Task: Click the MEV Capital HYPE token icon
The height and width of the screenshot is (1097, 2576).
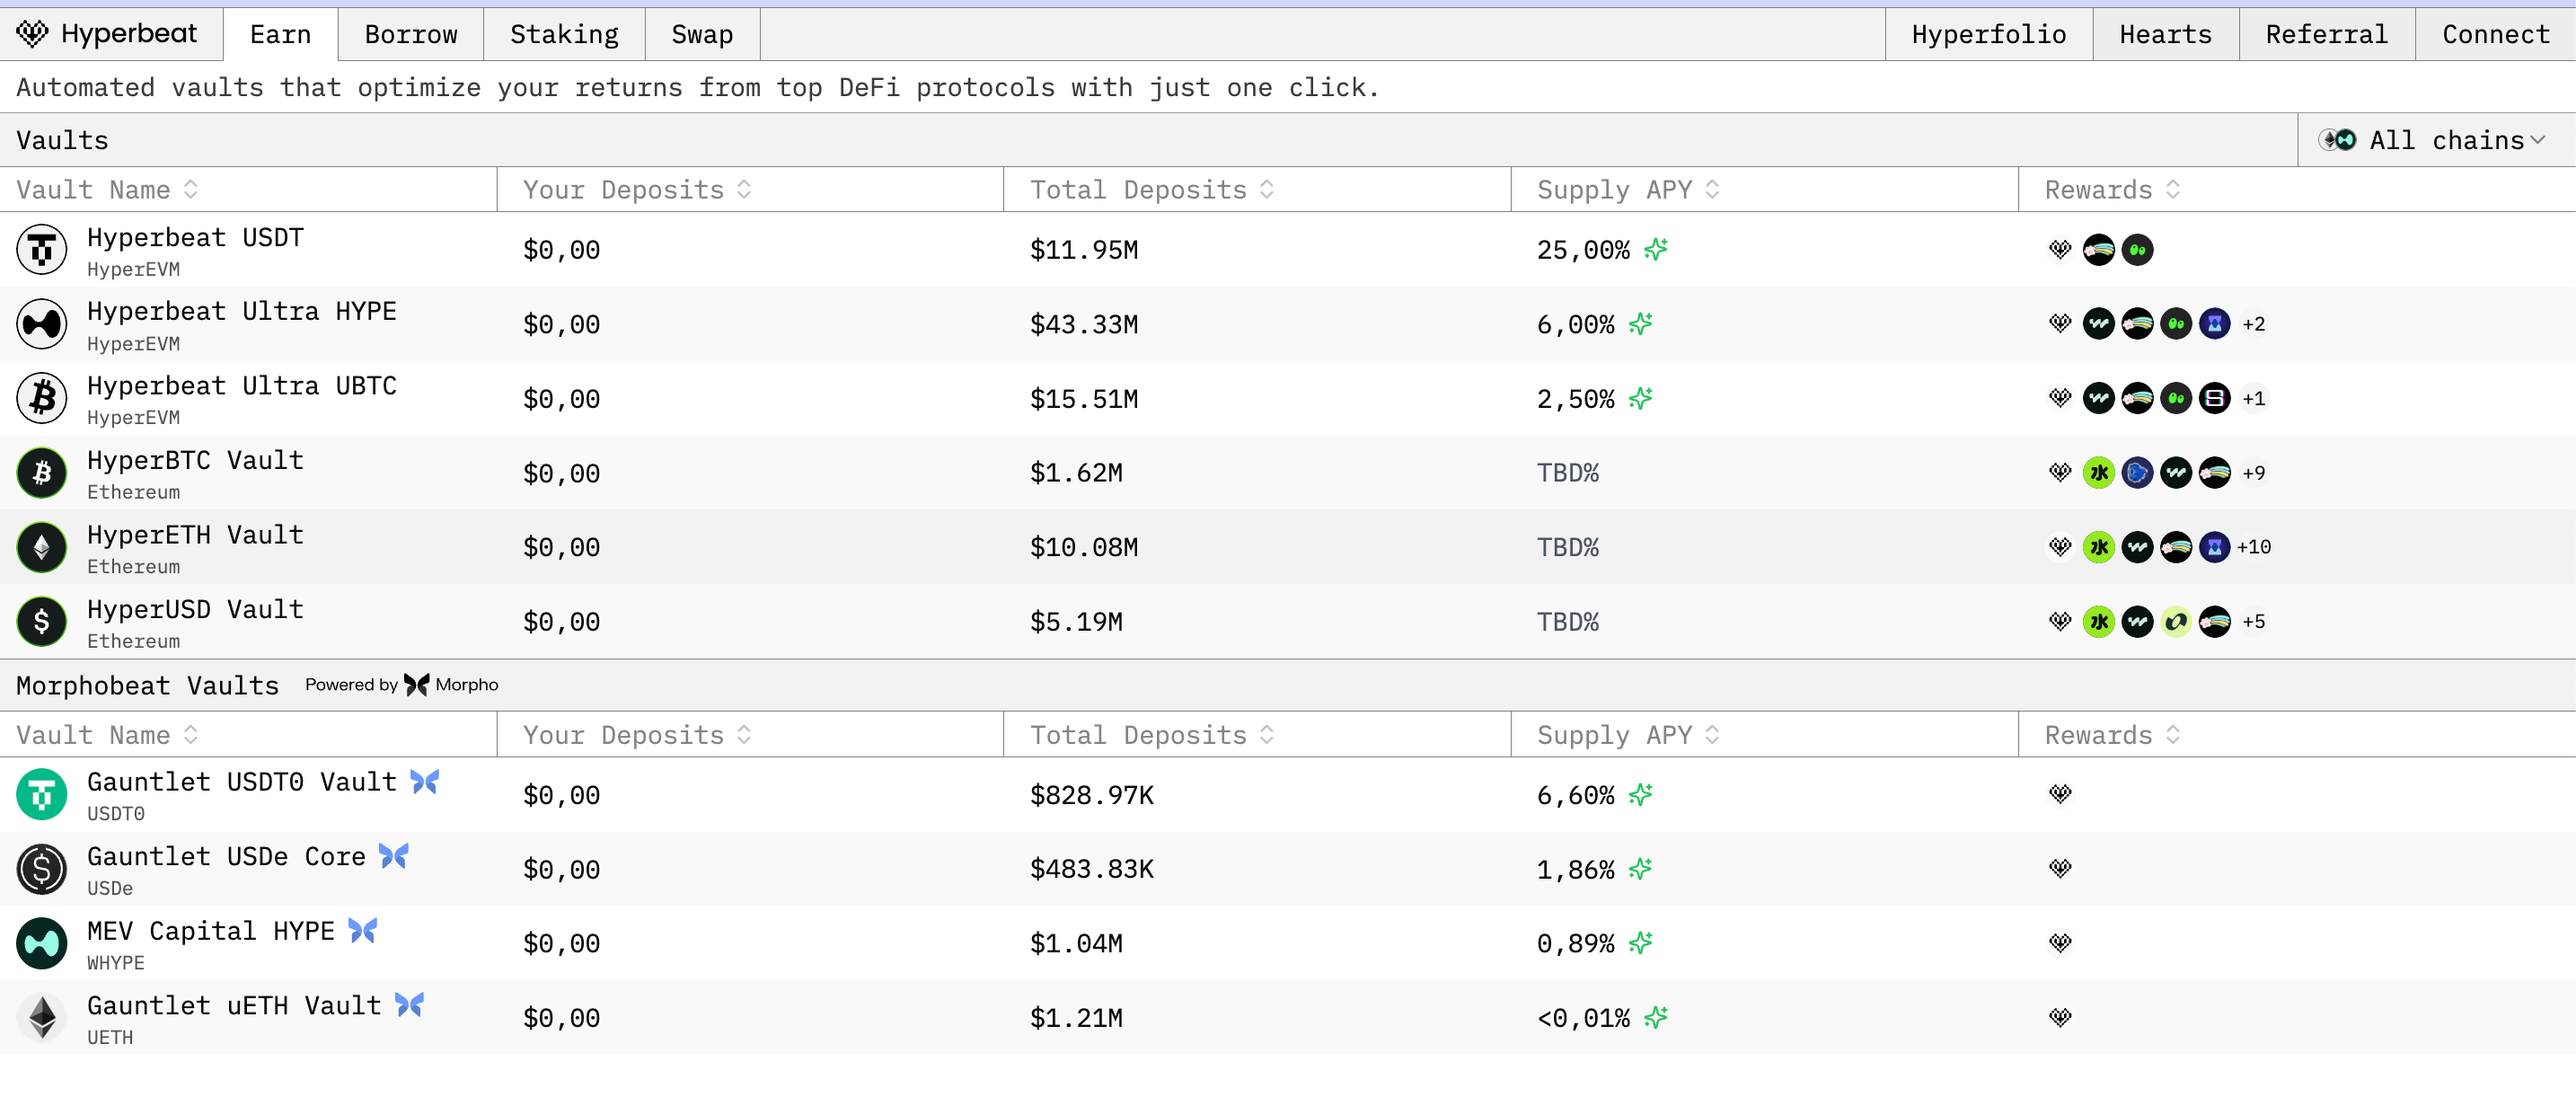Action: [42, 943]
